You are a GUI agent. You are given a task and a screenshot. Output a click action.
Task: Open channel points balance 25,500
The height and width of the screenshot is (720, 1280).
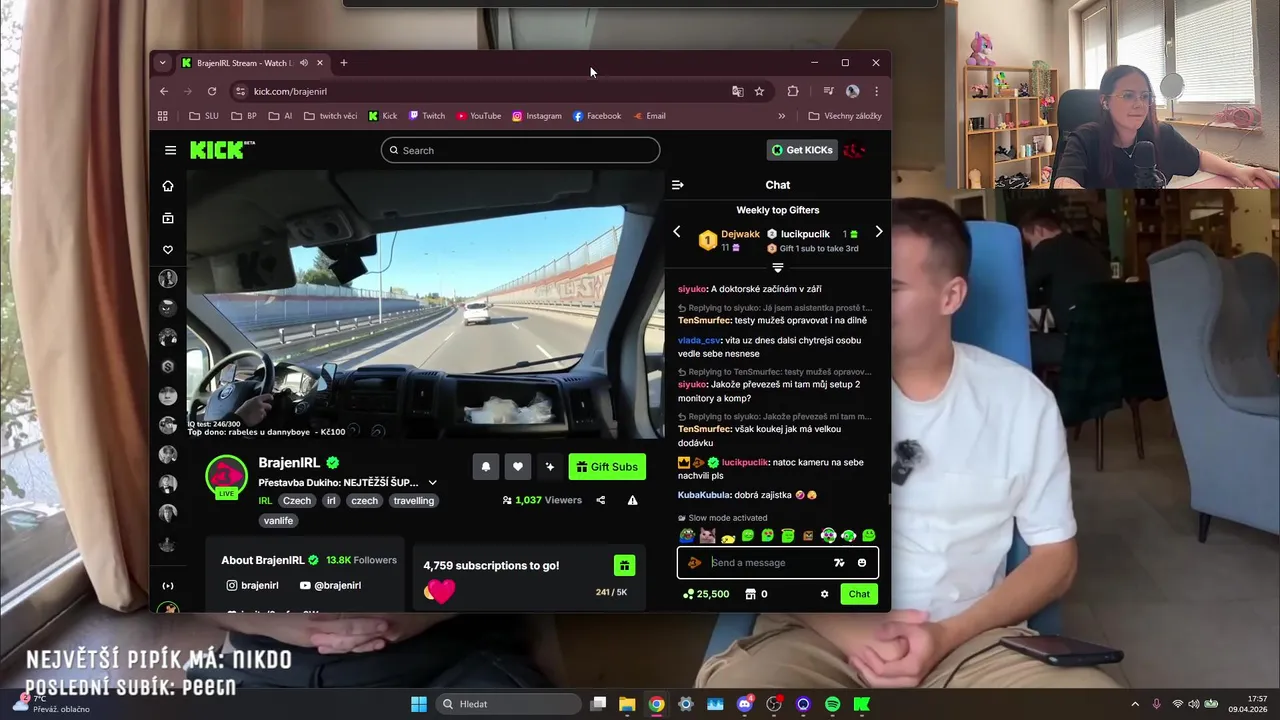(x=706, y=594)
